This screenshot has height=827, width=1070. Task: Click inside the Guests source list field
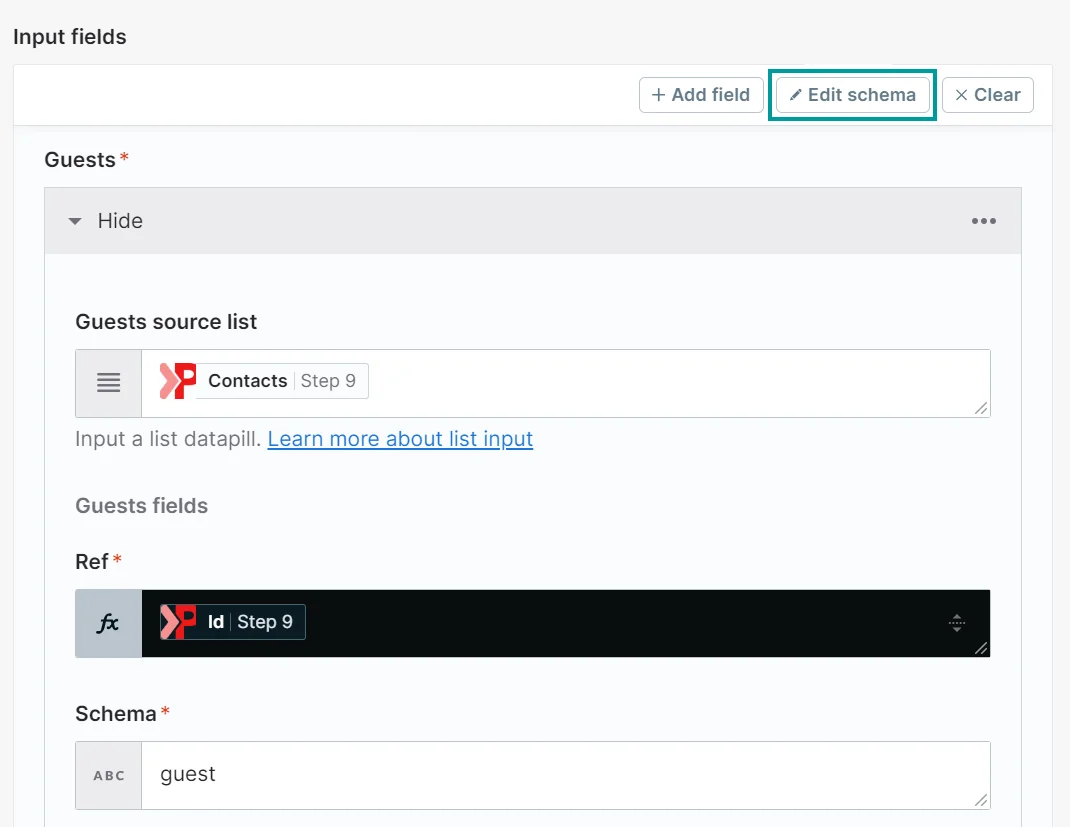pyautogui.click(x=566, y=383)
